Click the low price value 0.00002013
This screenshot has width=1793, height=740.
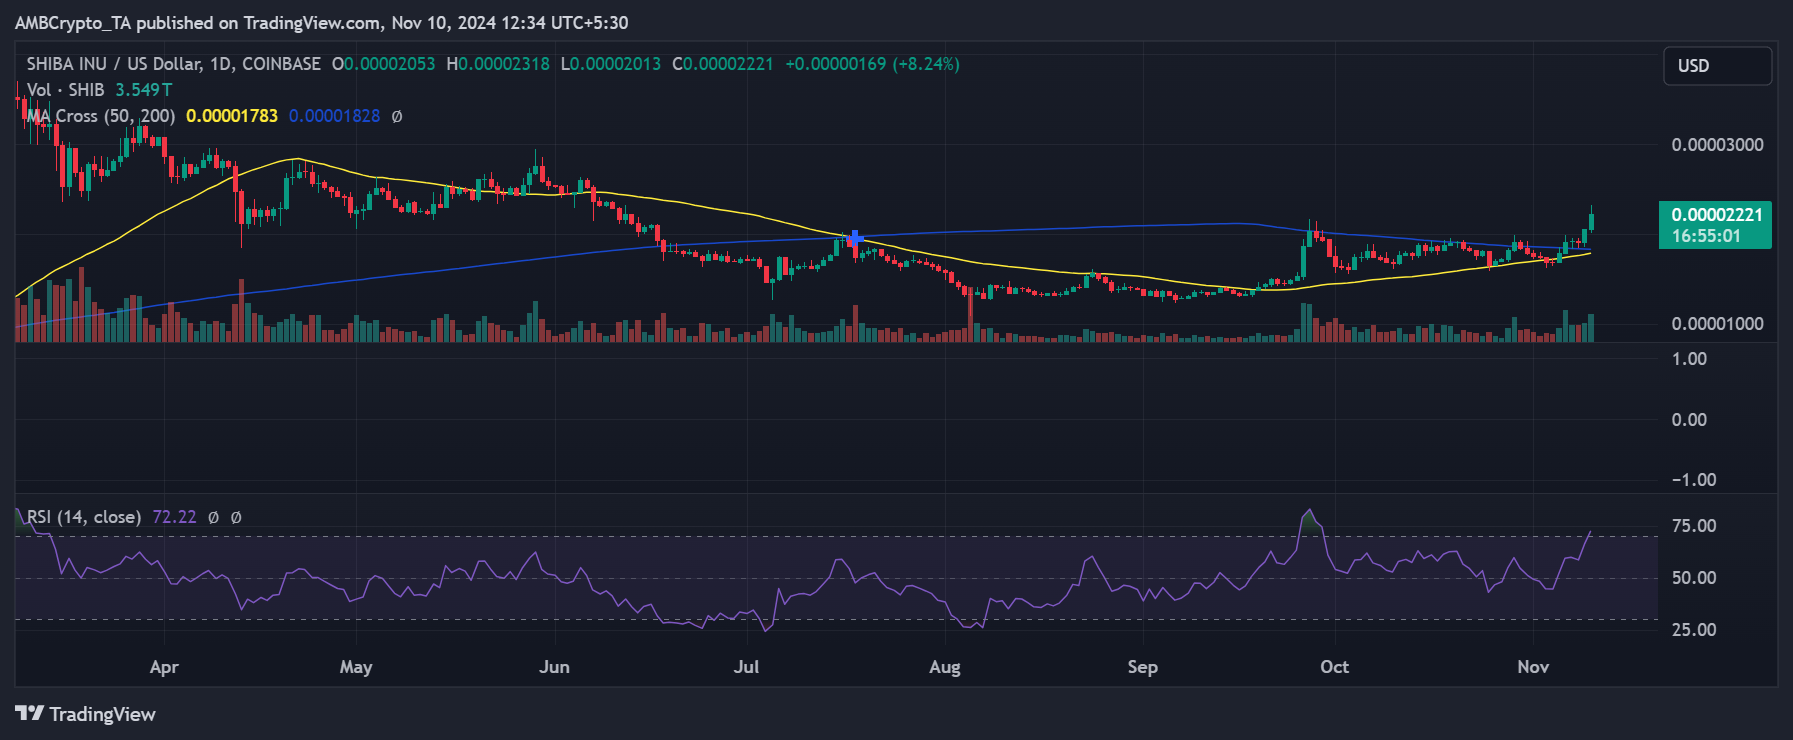615,64
